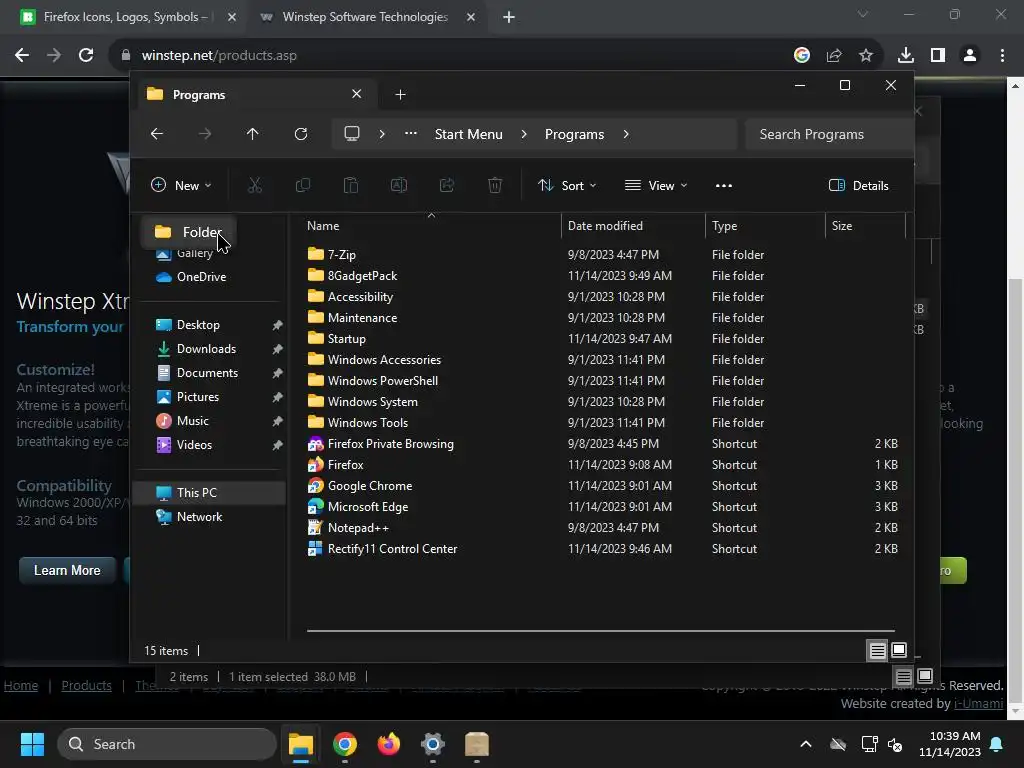Click the Chrome profile avatar icon
The width and height of the screenshot is (1024, 768).
970,56
